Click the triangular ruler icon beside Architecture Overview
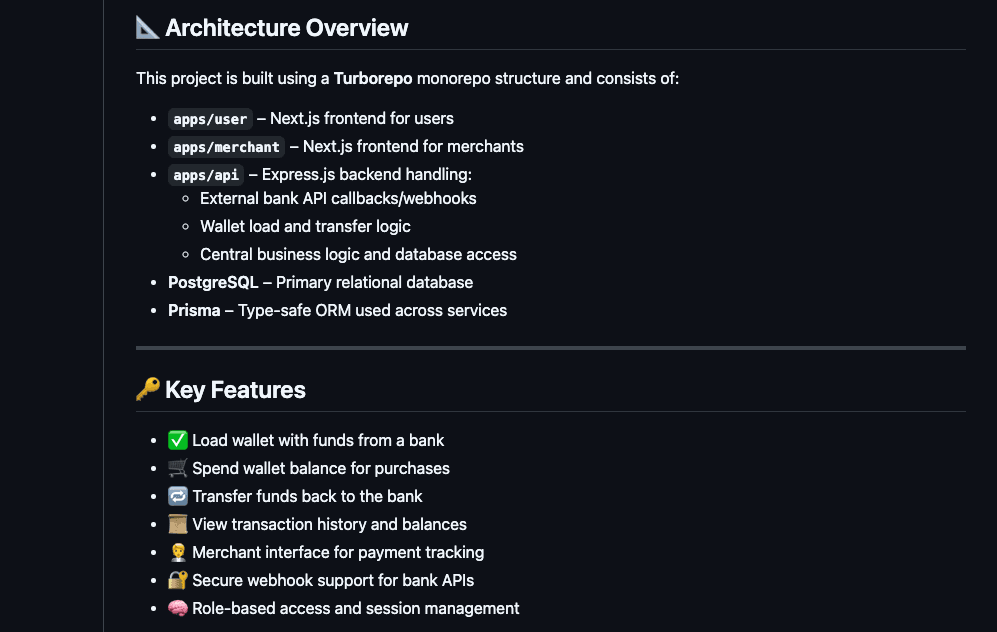Image resolution: width=997 pixels, height=632 pixels. 148,28
